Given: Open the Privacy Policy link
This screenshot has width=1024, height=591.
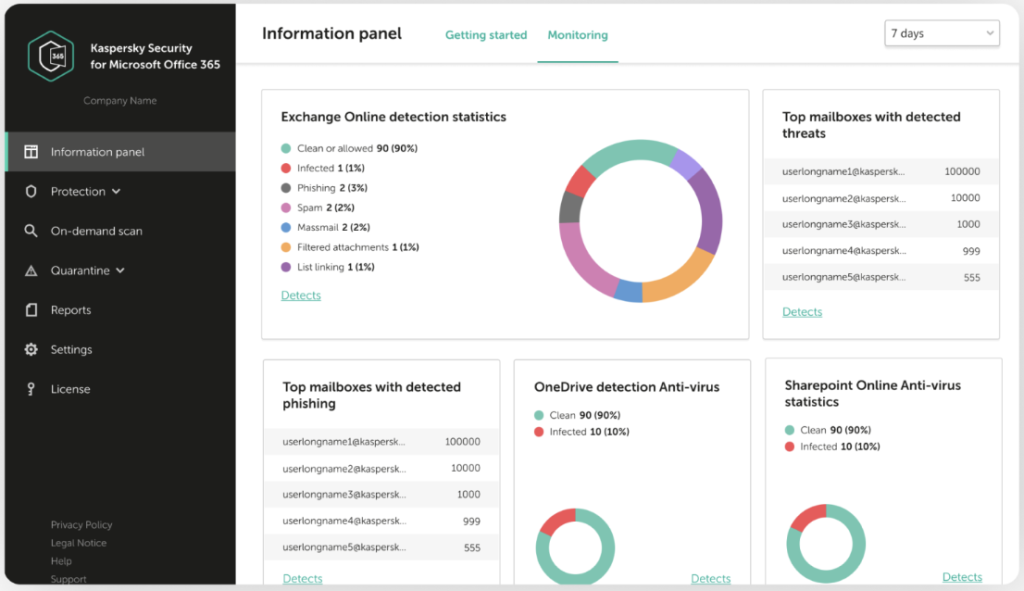Looking at the screenshot, I should pos(82,524).
